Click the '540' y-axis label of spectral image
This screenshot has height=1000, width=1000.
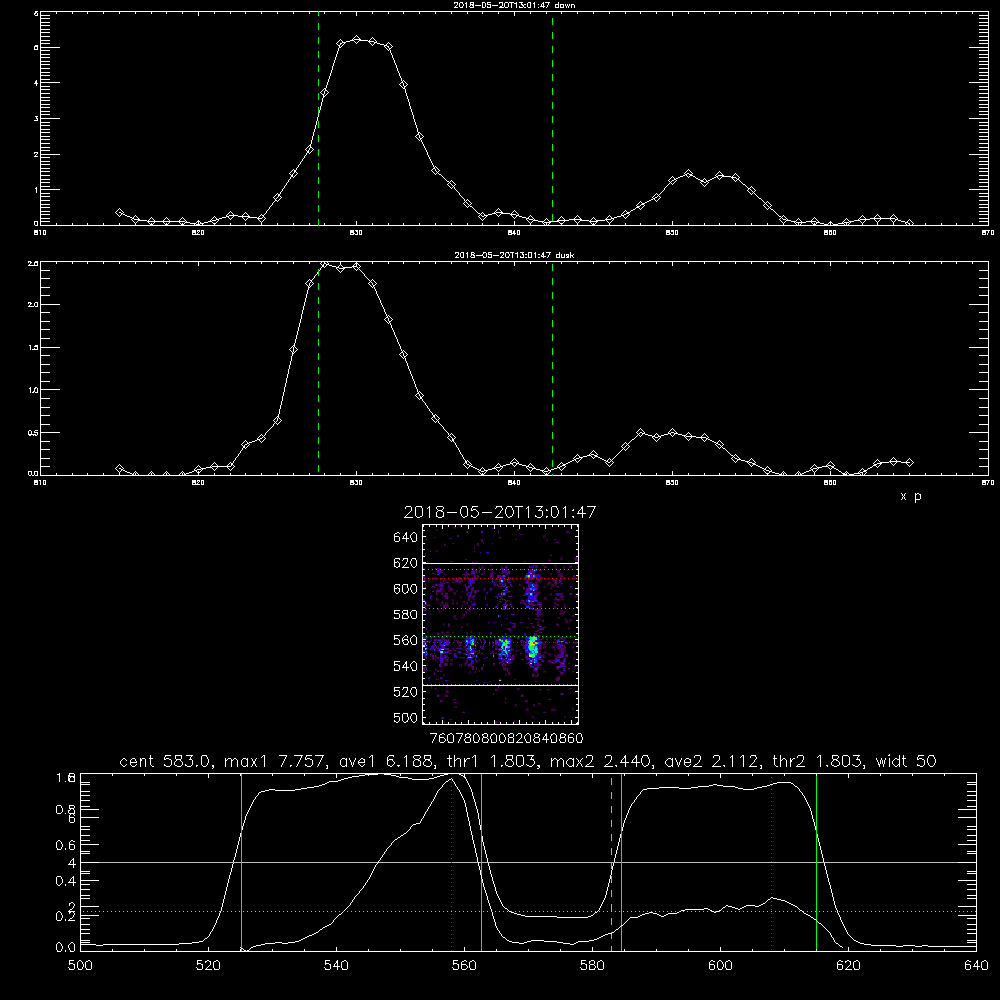[405, 666]
